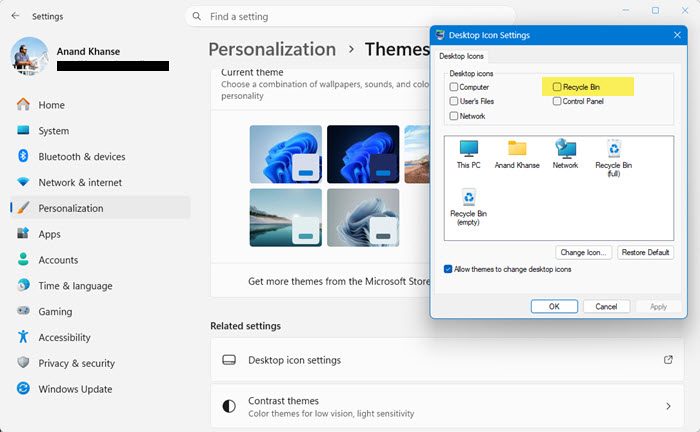
Task: Click the back arrow in Settings
Action: (16, 16)
